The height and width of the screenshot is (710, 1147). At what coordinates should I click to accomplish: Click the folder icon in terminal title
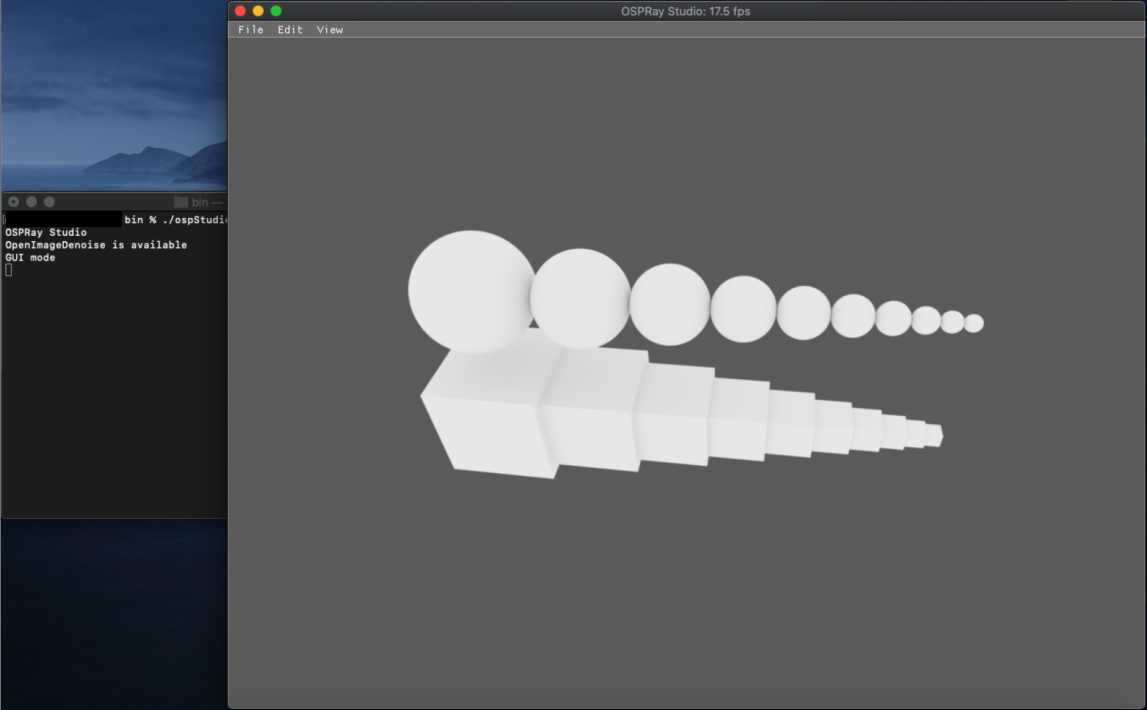coord(181,202)
